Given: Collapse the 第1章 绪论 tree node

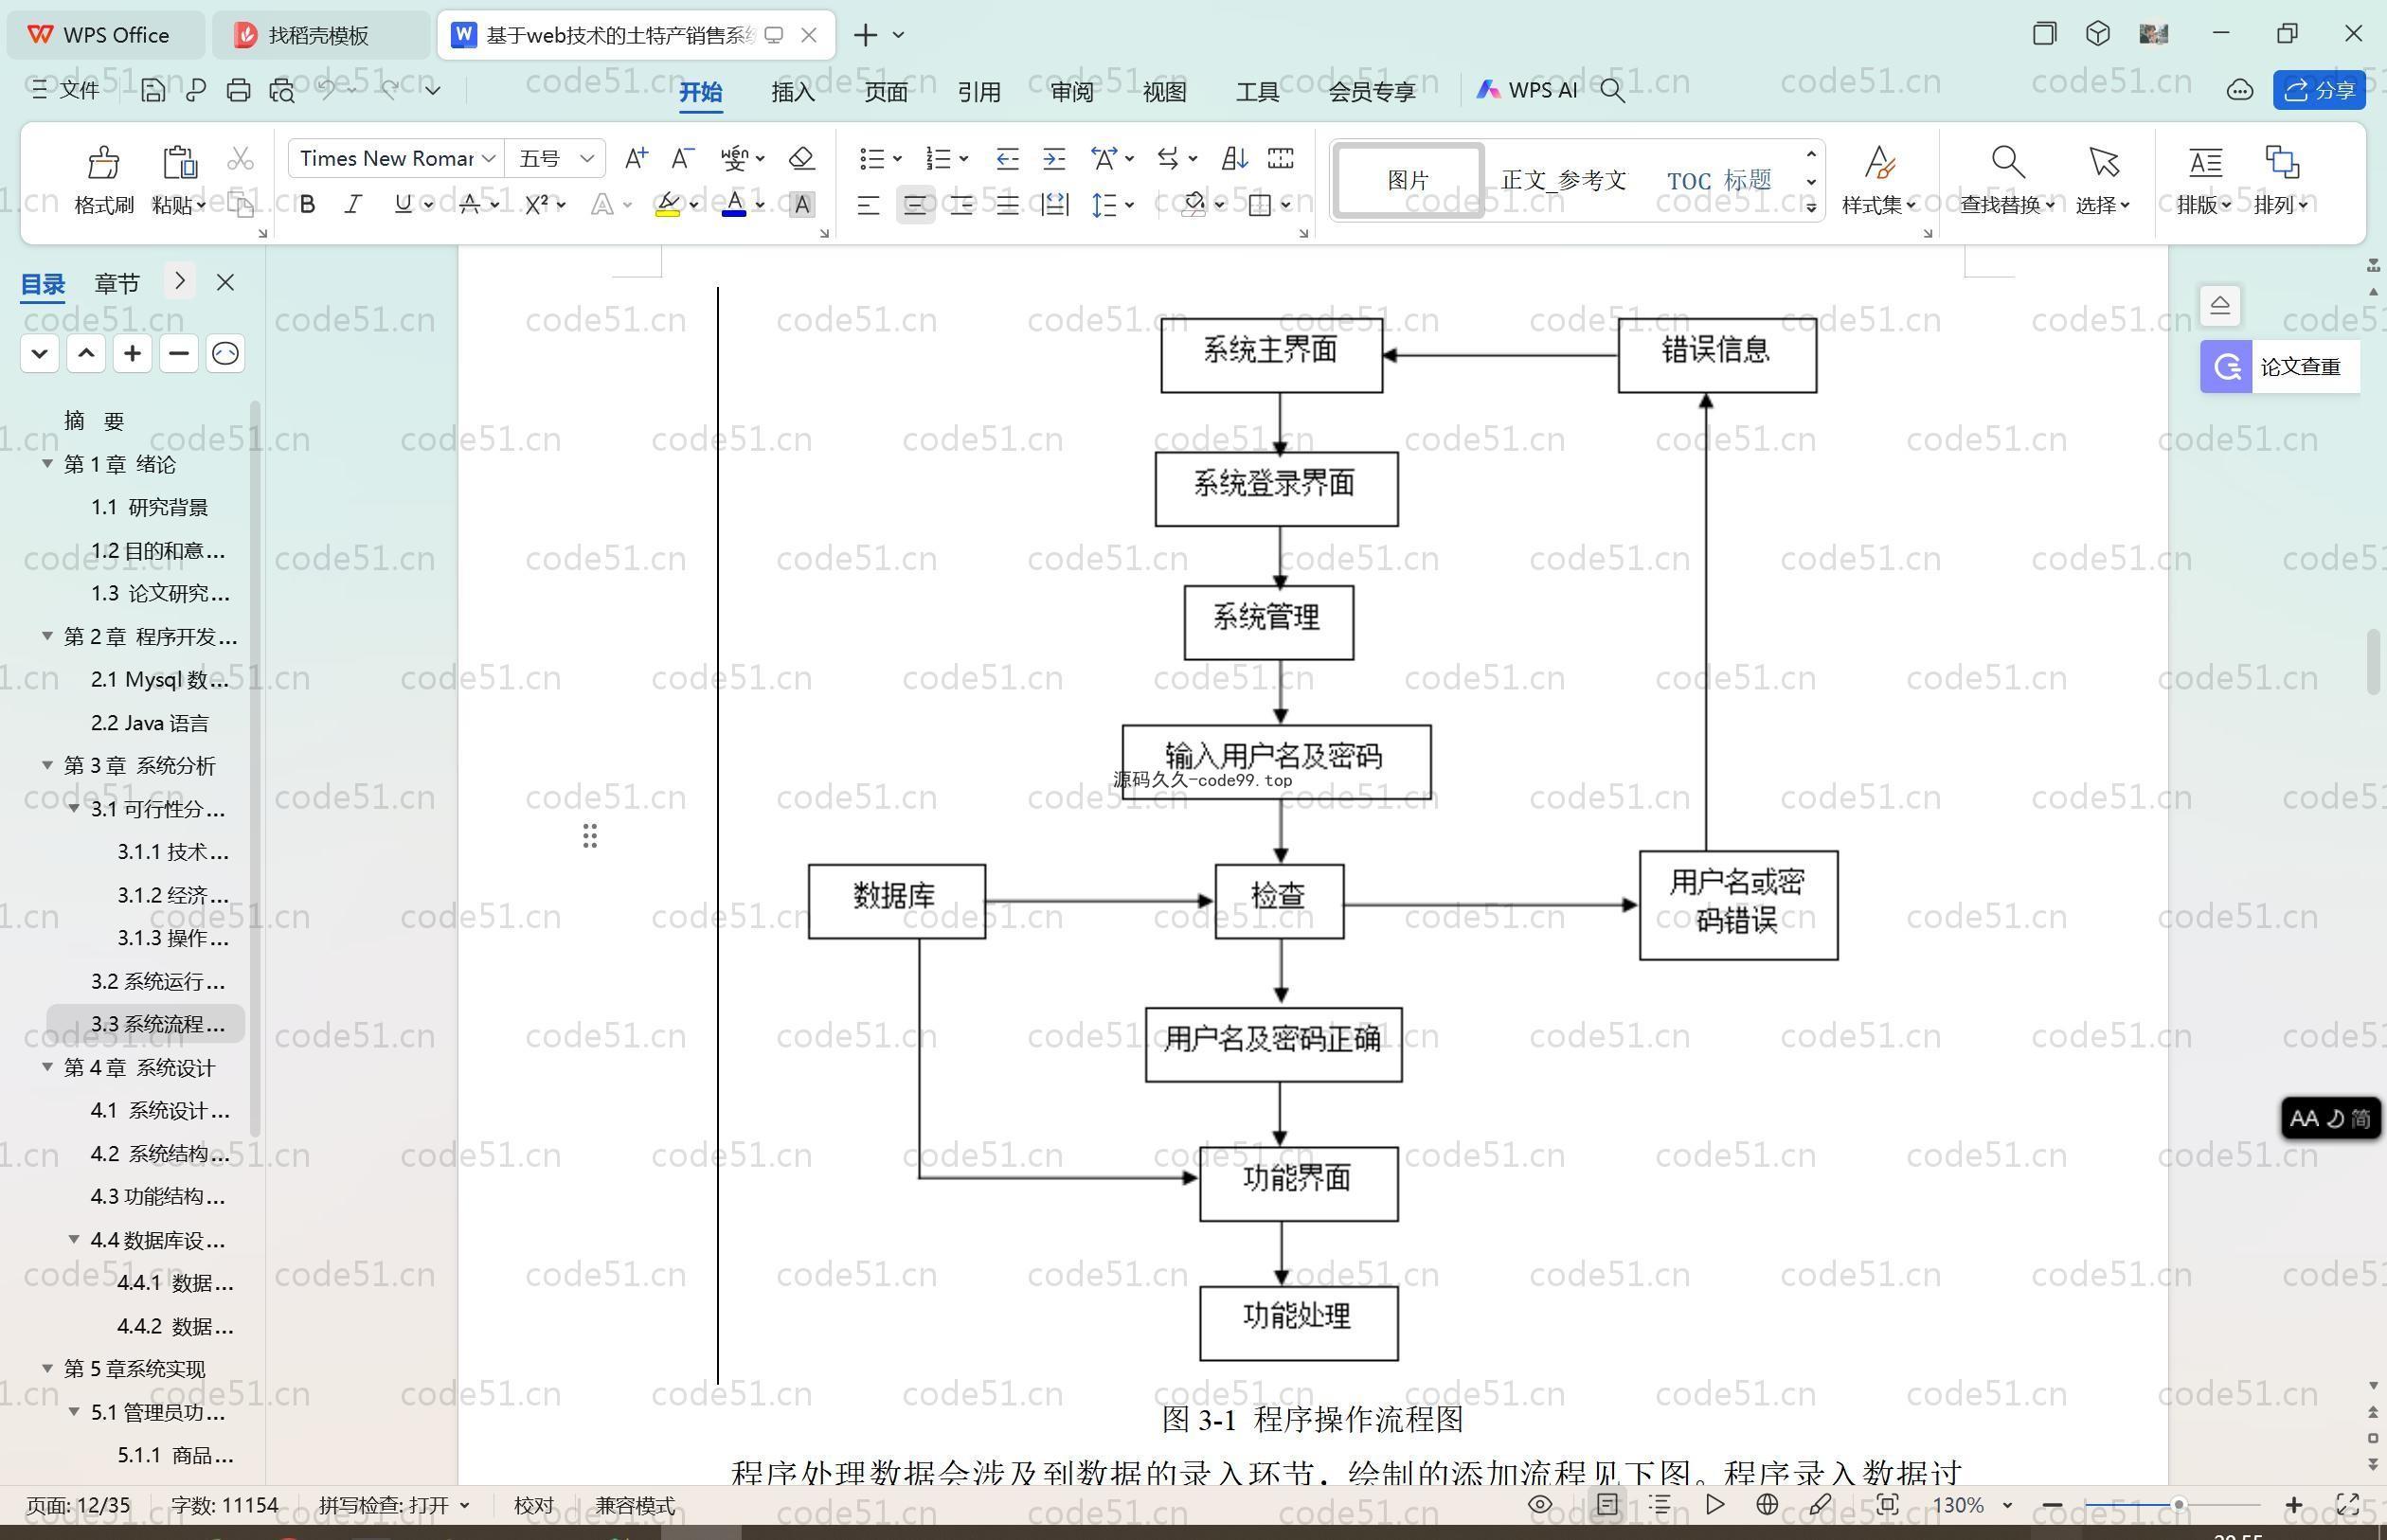Looking at the screenshot, I should [47, 463].
